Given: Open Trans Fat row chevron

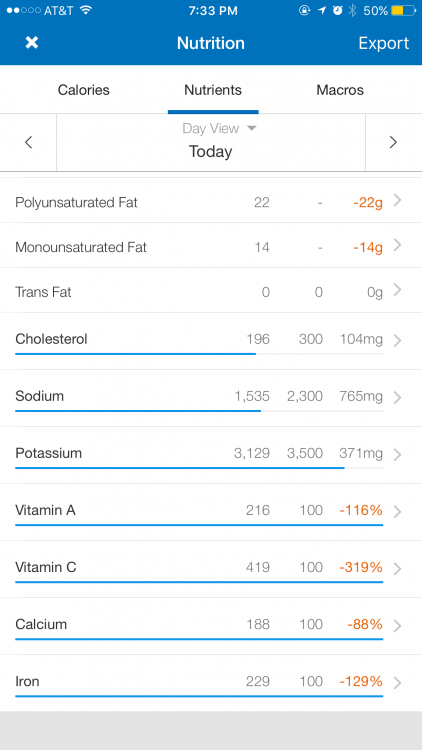Looking at the screenshot, I should click(397, 290).
